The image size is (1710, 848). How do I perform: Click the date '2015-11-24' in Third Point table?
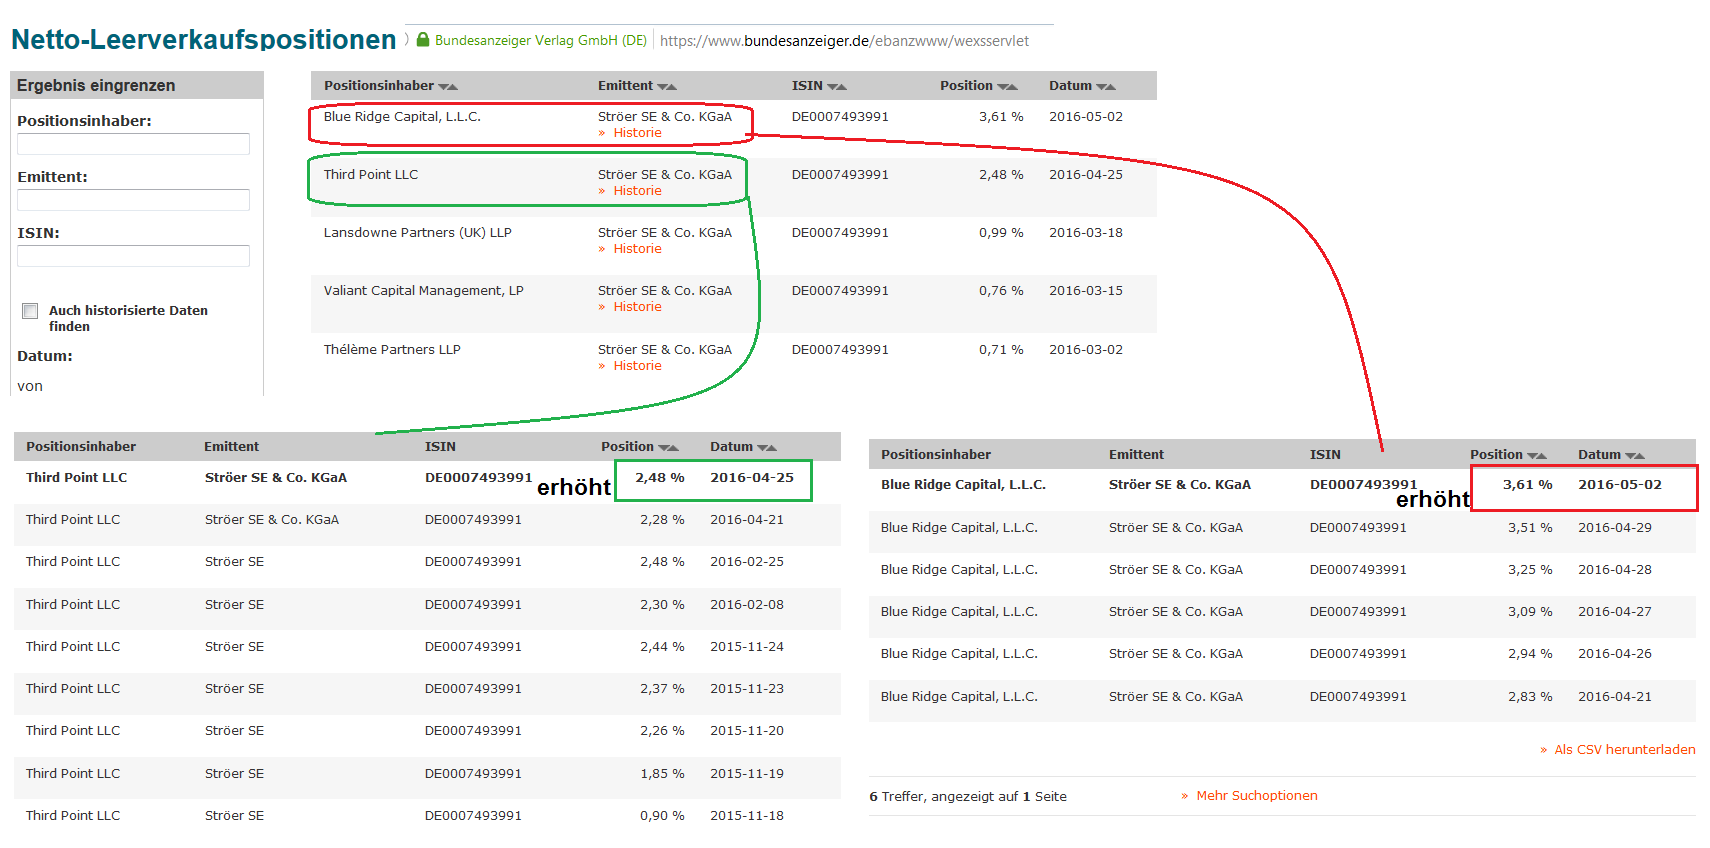[747, 647]
